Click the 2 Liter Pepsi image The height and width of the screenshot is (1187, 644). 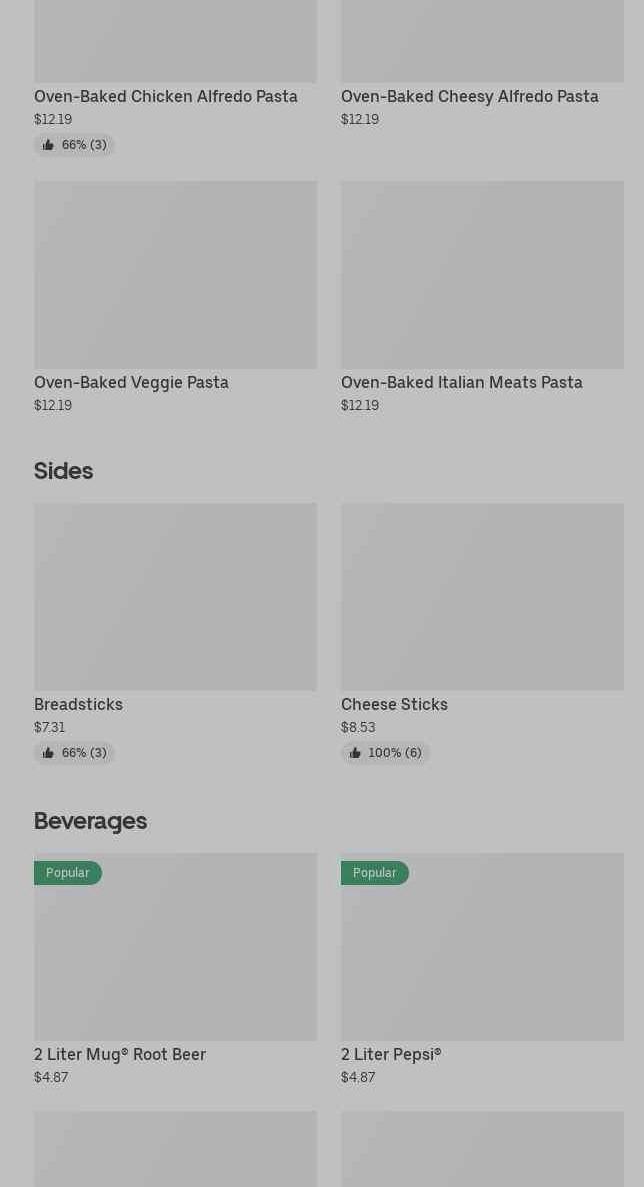pos(482,960)
